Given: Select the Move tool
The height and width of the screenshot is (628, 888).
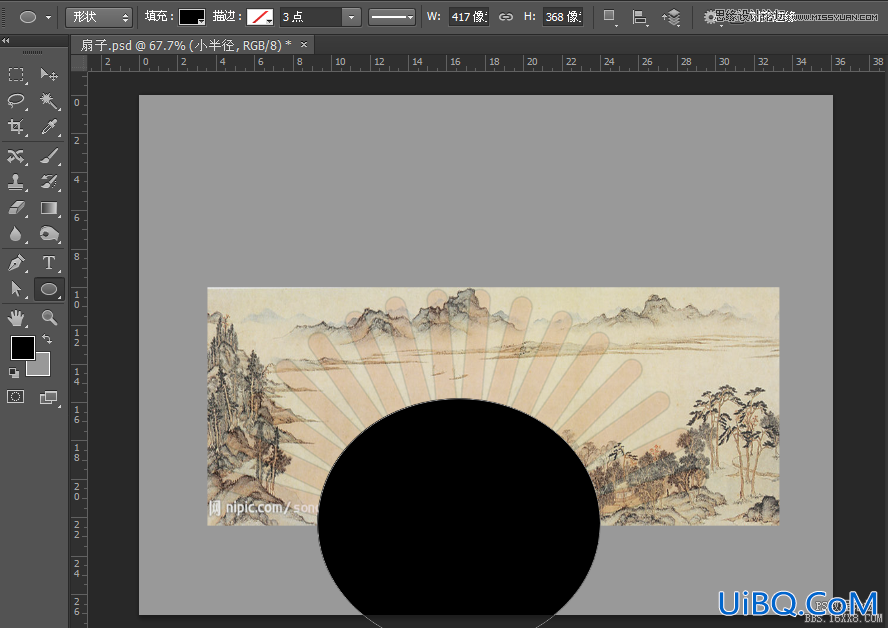Looking at the screenshot, I should tap(49, 74).
